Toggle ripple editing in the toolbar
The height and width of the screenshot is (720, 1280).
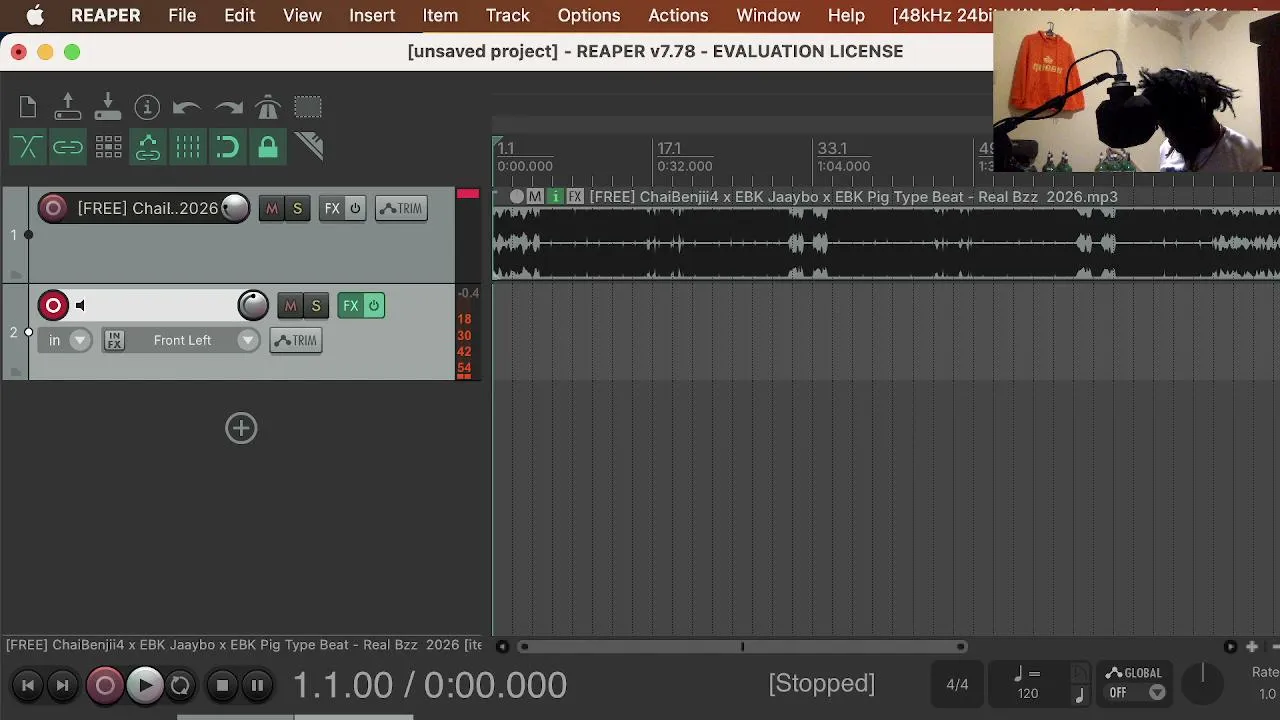coord(108,147)
